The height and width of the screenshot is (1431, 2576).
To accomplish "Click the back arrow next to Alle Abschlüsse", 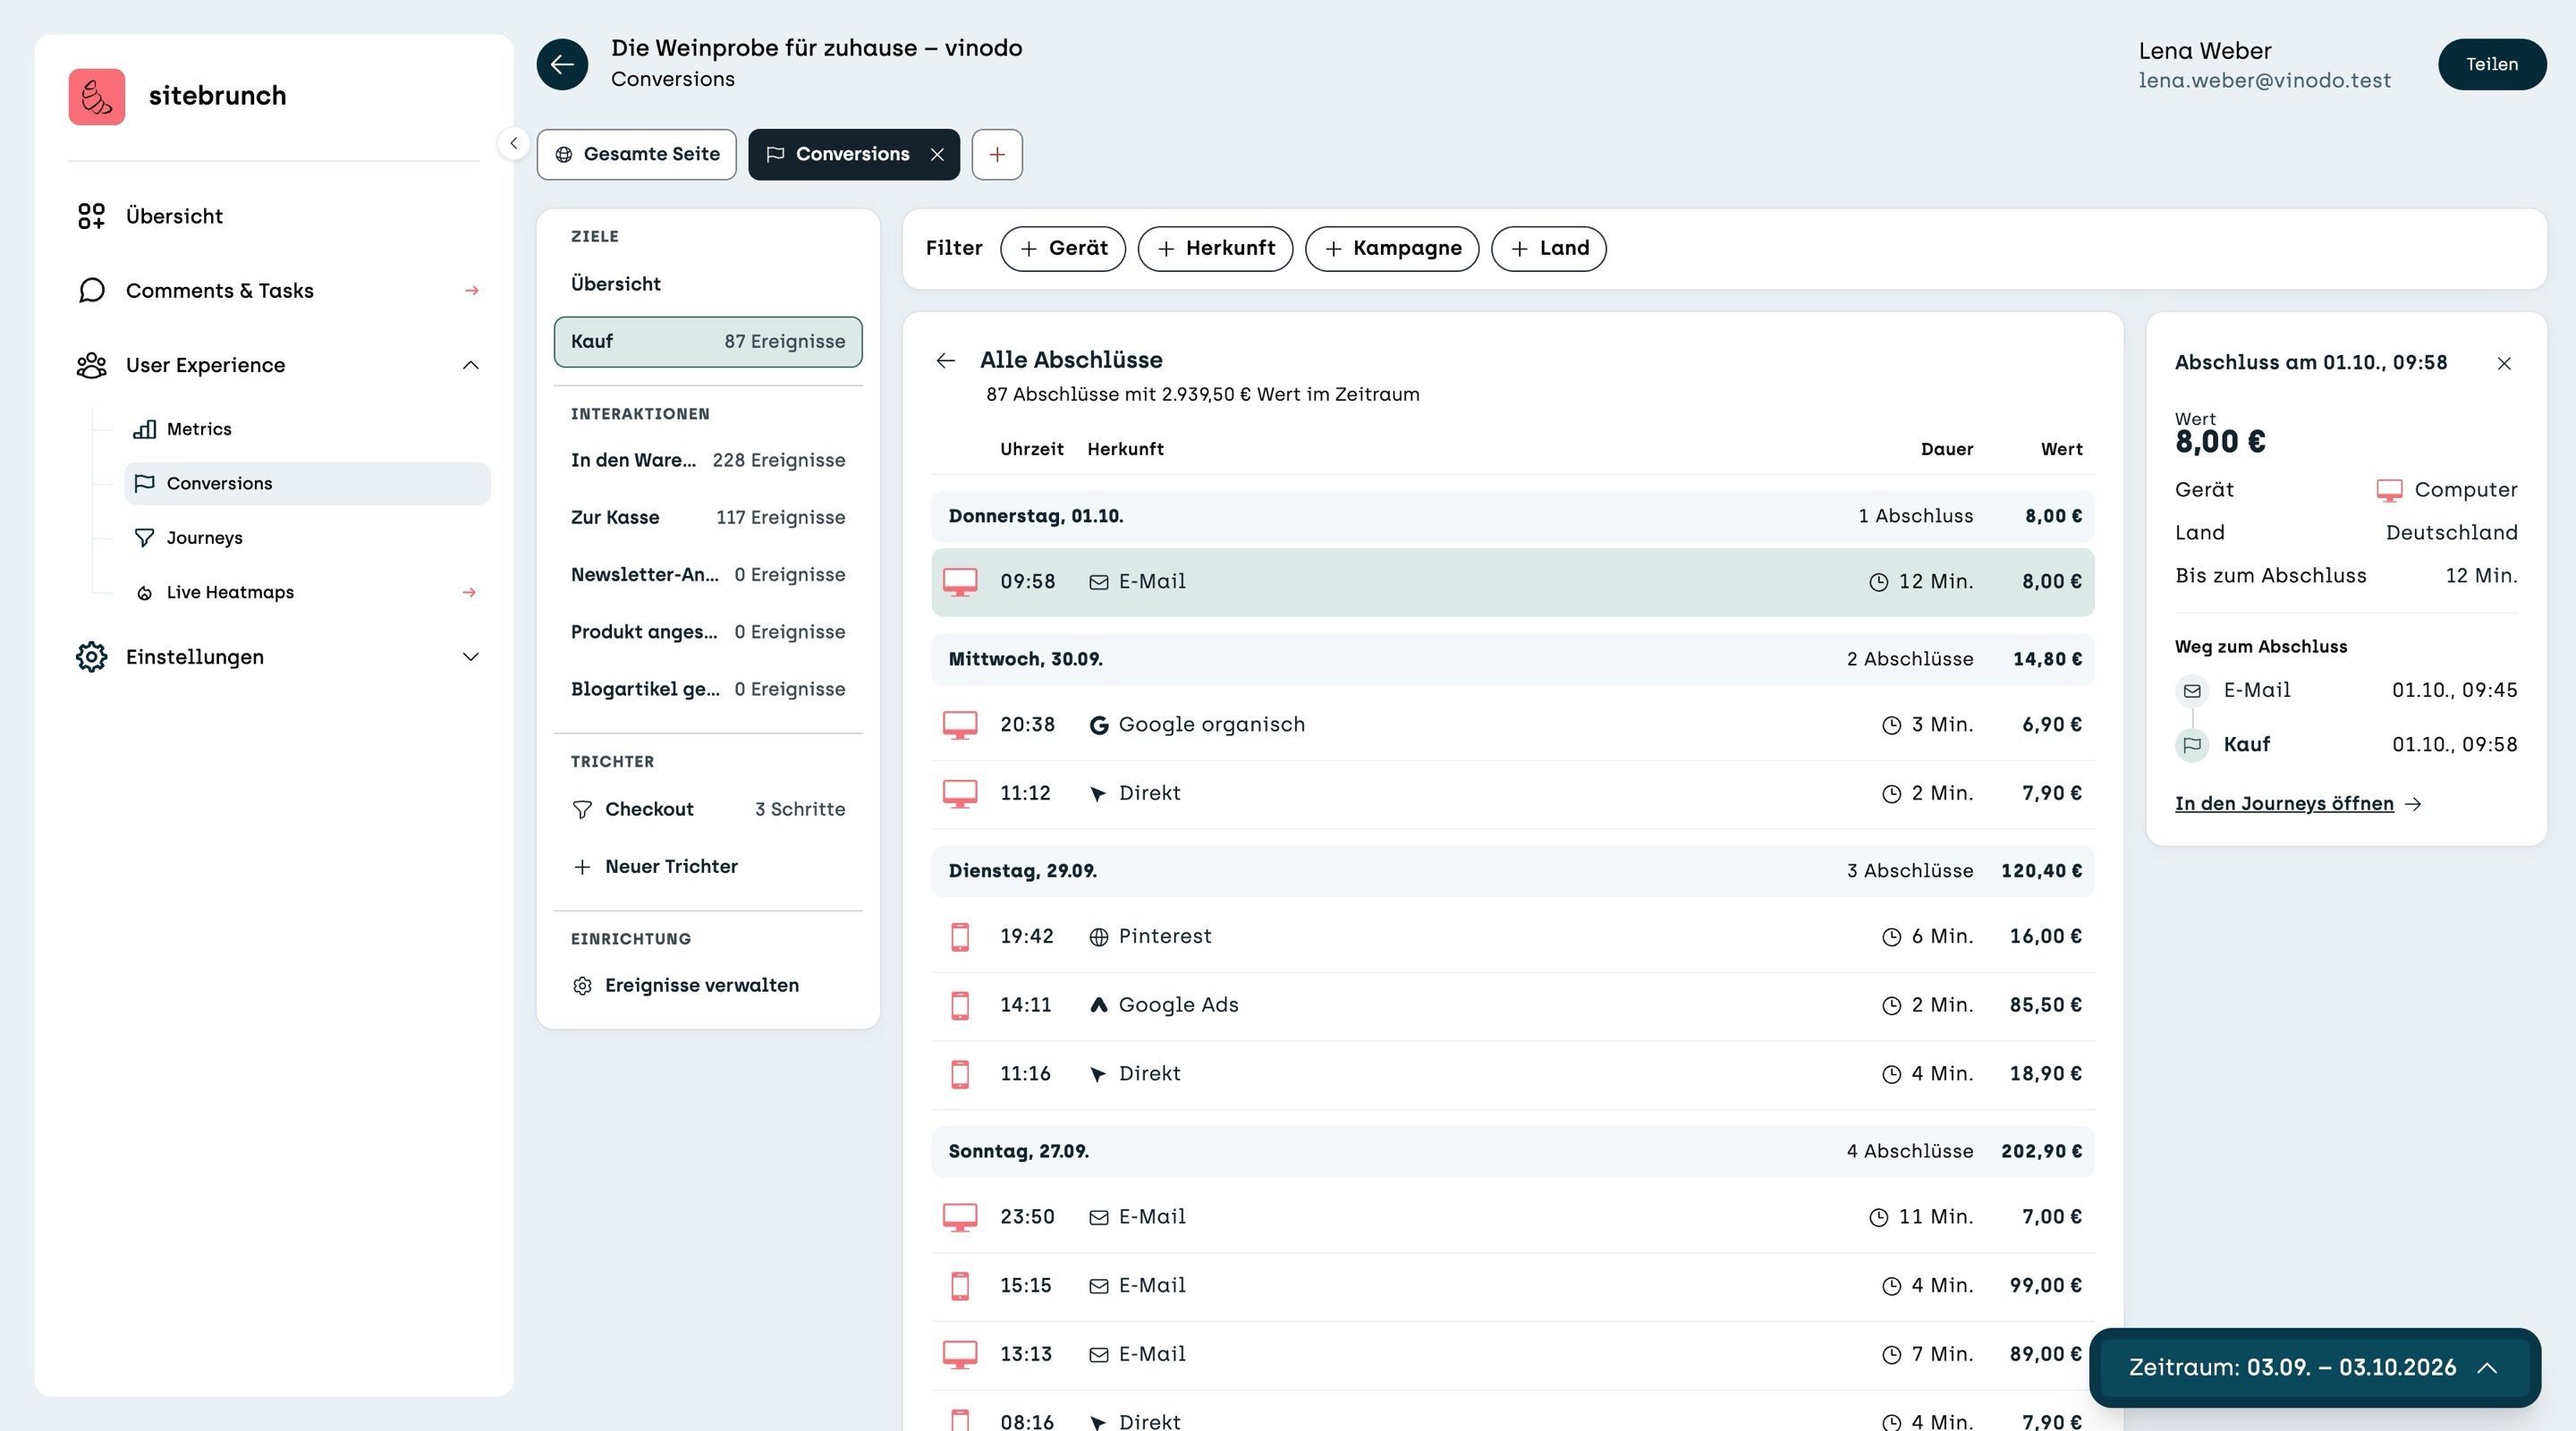I will (x=946, y=361).
